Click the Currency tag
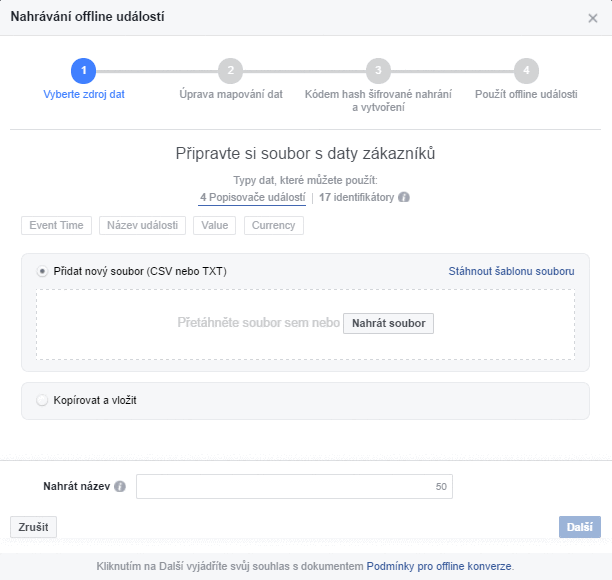612x580 pixels. point(273,226)
